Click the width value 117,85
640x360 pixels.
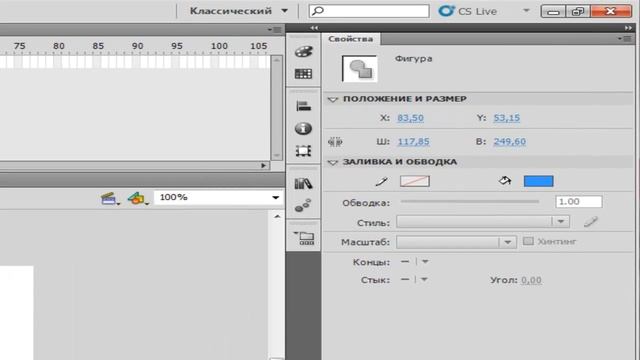(x=413, y=142)
